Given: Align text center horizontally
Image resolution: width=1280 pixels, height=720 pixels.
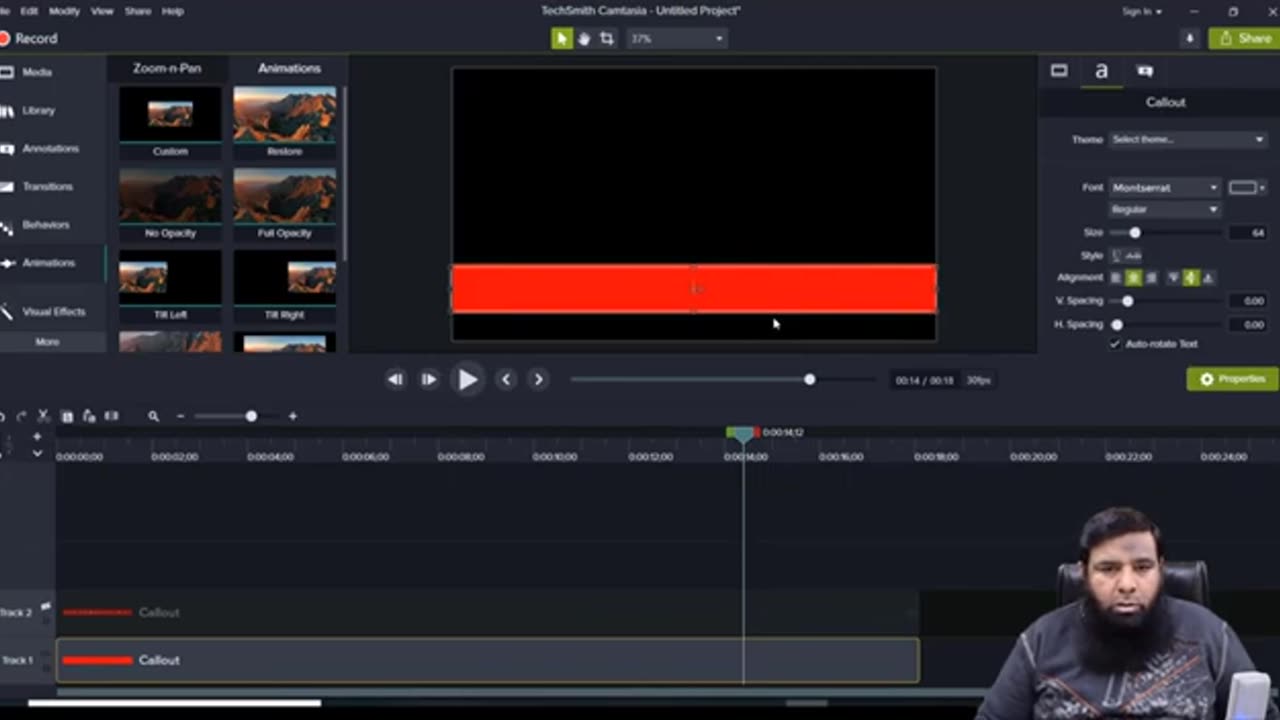Looking at the screenshot, I should 1133,278.
